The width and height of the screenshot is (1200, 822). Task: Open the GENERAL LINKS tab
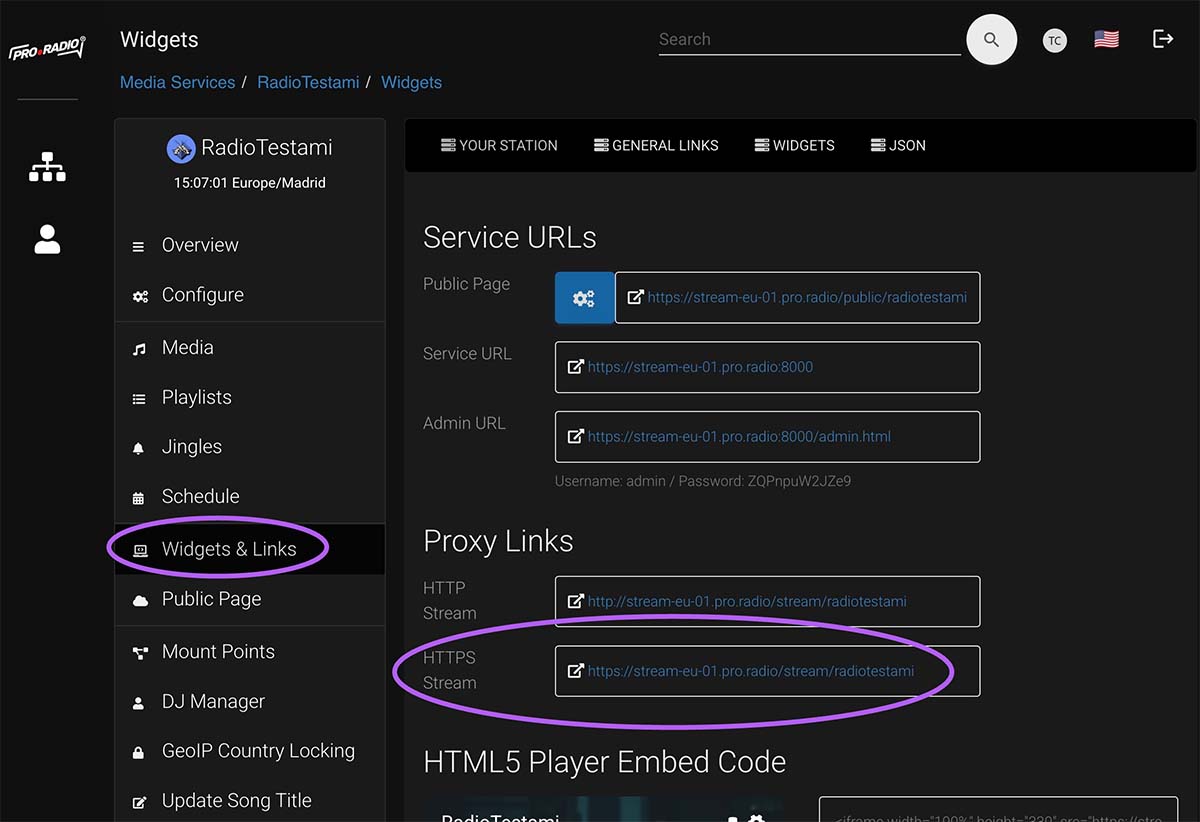pos(656,145)
